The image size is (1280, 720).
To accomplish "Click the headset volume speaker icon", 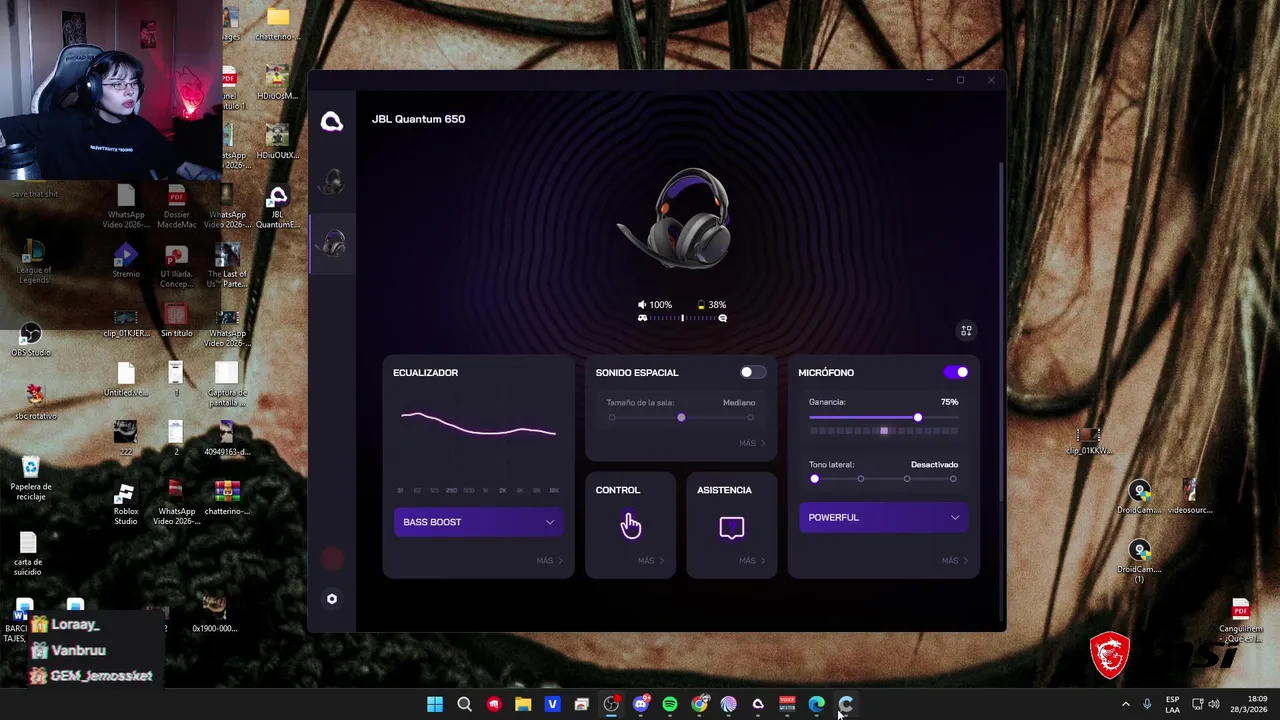I will (x=642, y=305).
